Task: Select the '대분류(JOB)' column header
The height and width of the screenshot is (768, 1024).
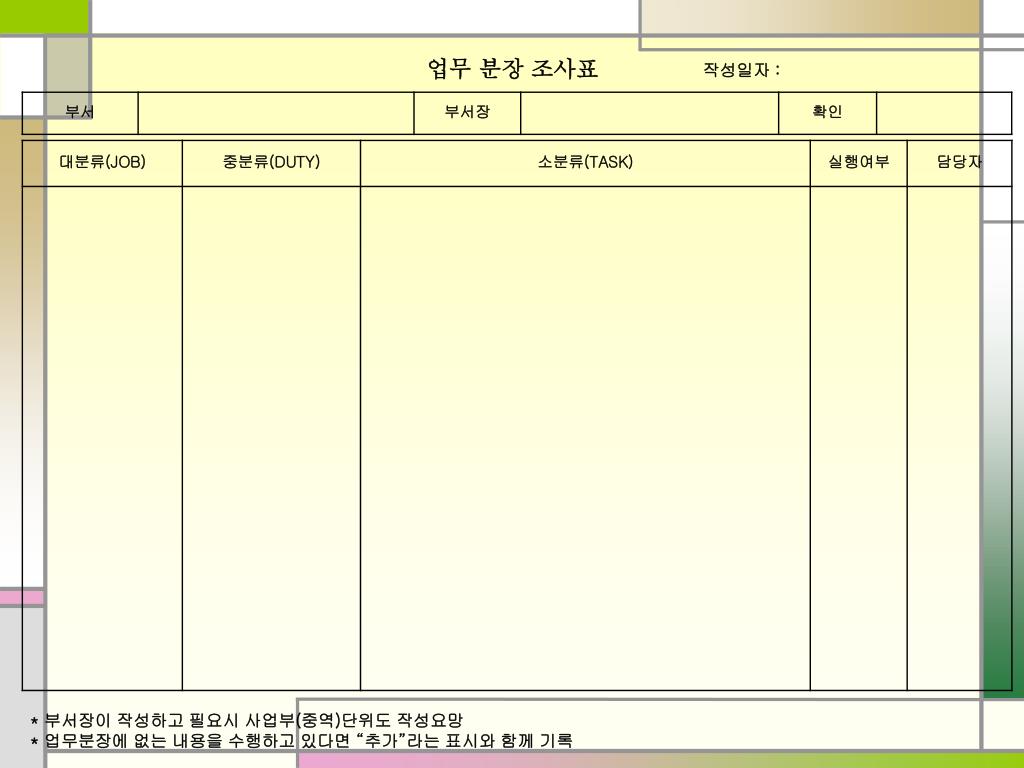Action: coord(103,163)
